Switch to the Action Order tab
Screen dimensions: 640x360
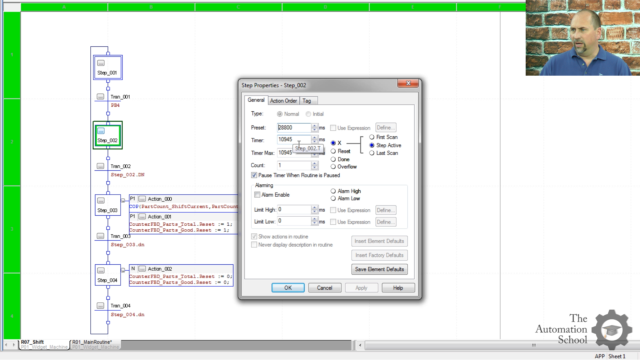coord(283,101)
